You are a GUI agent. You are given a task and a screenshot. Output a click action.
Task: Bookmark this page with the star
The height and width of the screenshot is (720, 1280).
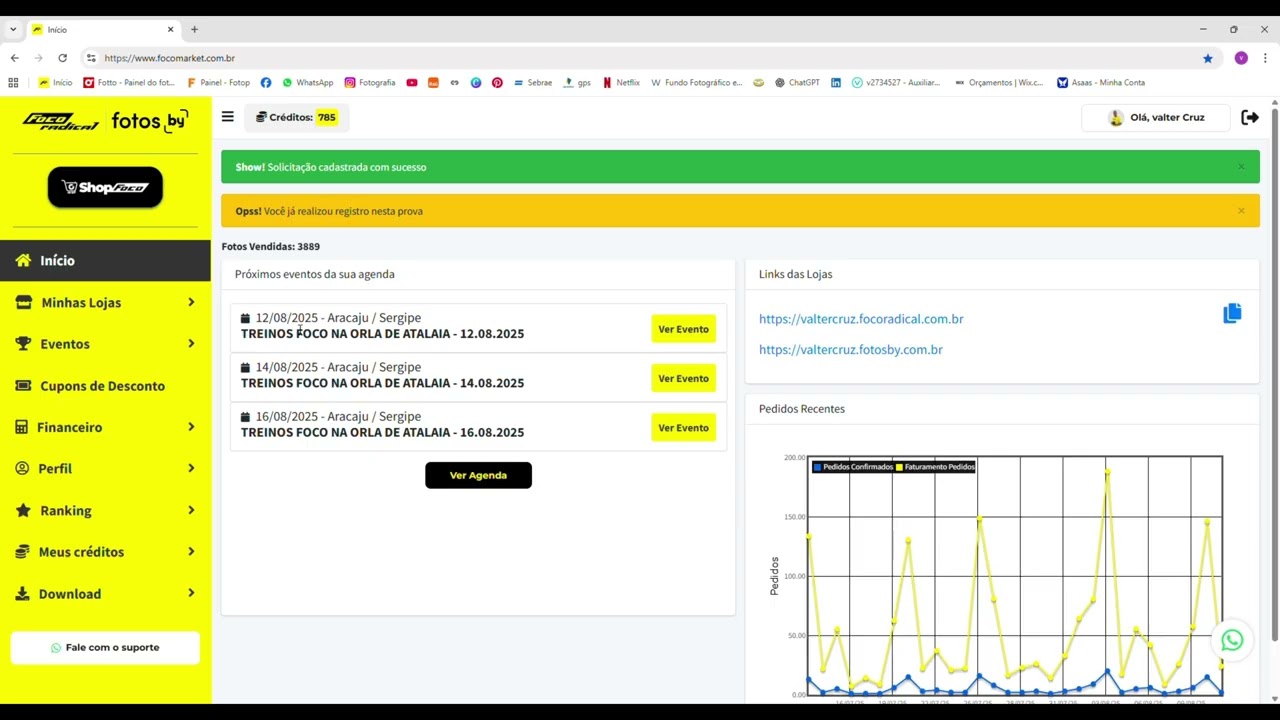coord(1208,58)
